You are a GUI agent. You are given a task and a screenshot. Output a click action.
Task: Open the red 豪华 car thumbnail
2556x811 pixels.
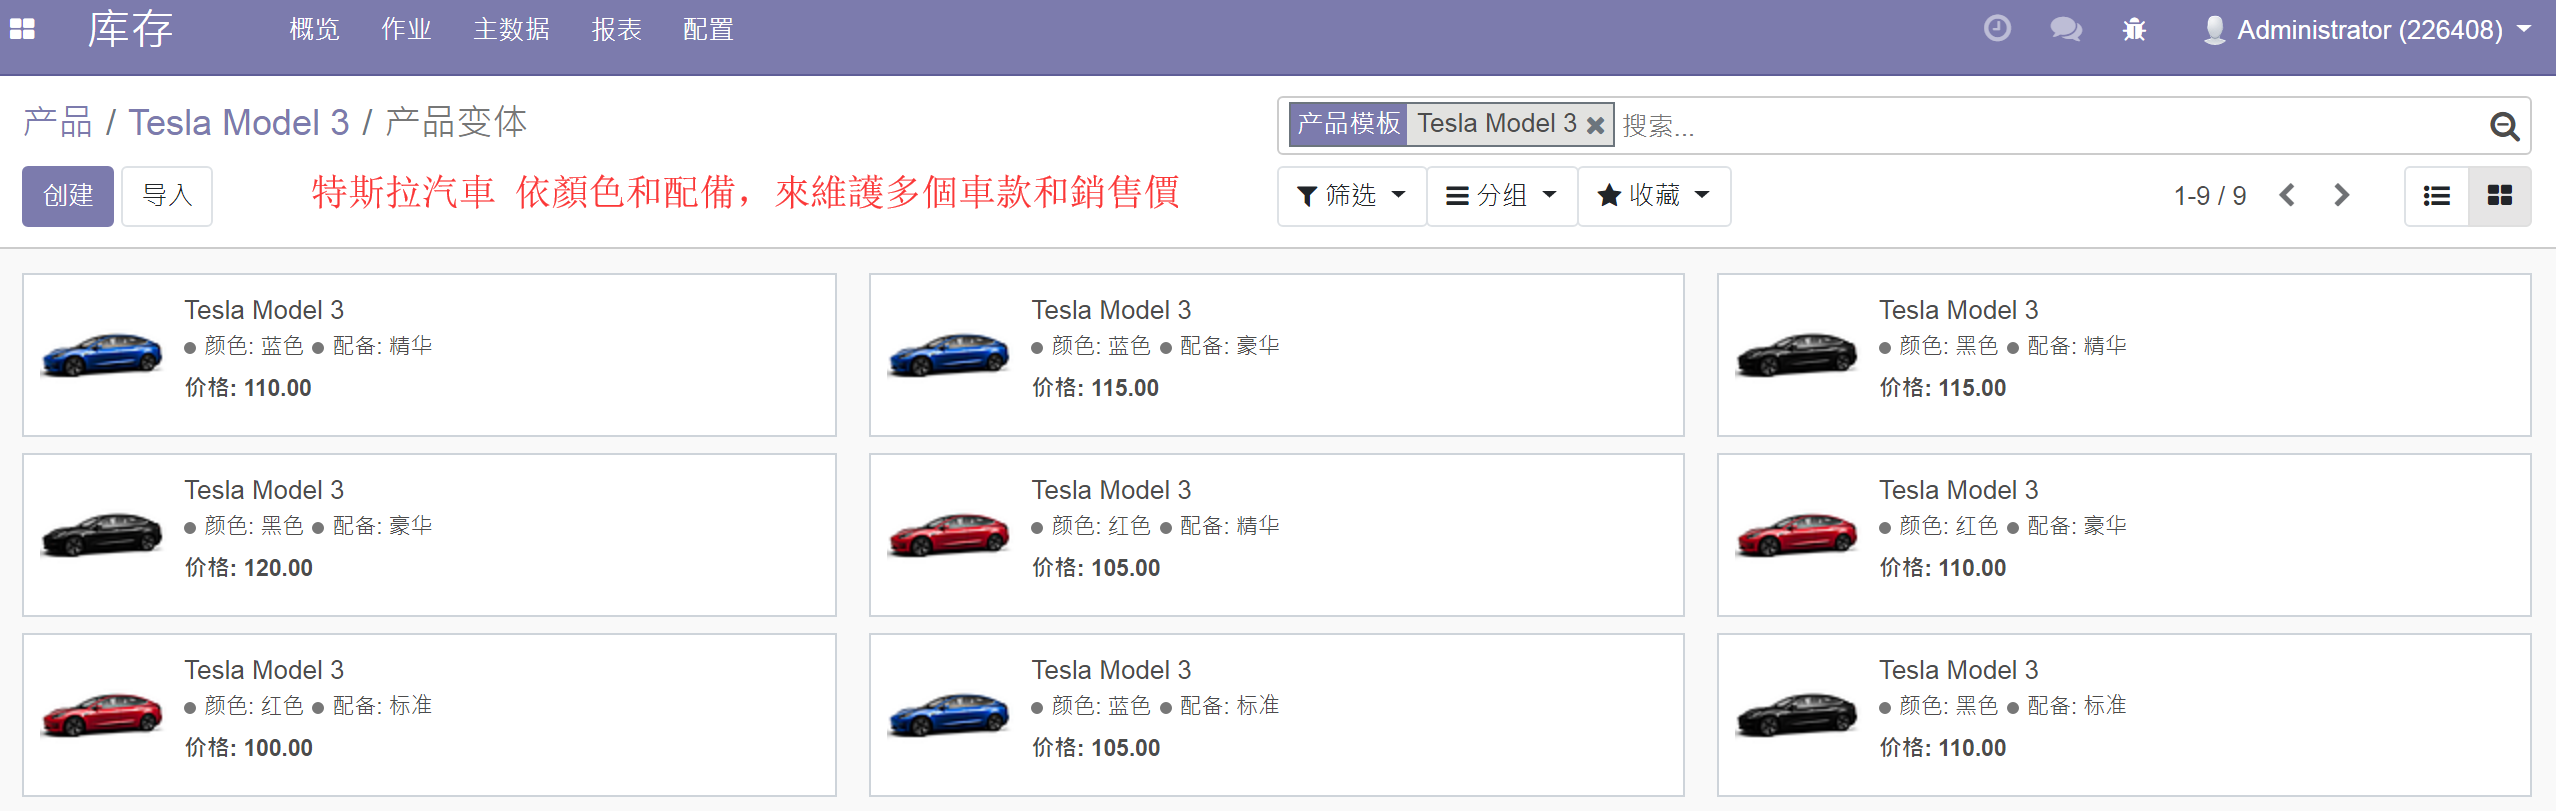tap(1797, 535)
